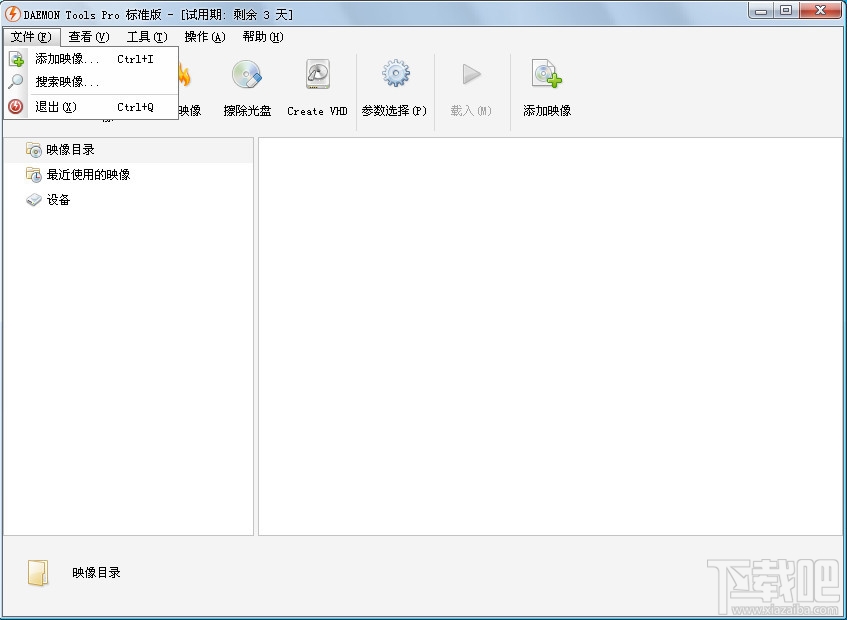This screenshot has width=847, height=620.
Task: Open the 查看 menu
Action: pos(88,36)
